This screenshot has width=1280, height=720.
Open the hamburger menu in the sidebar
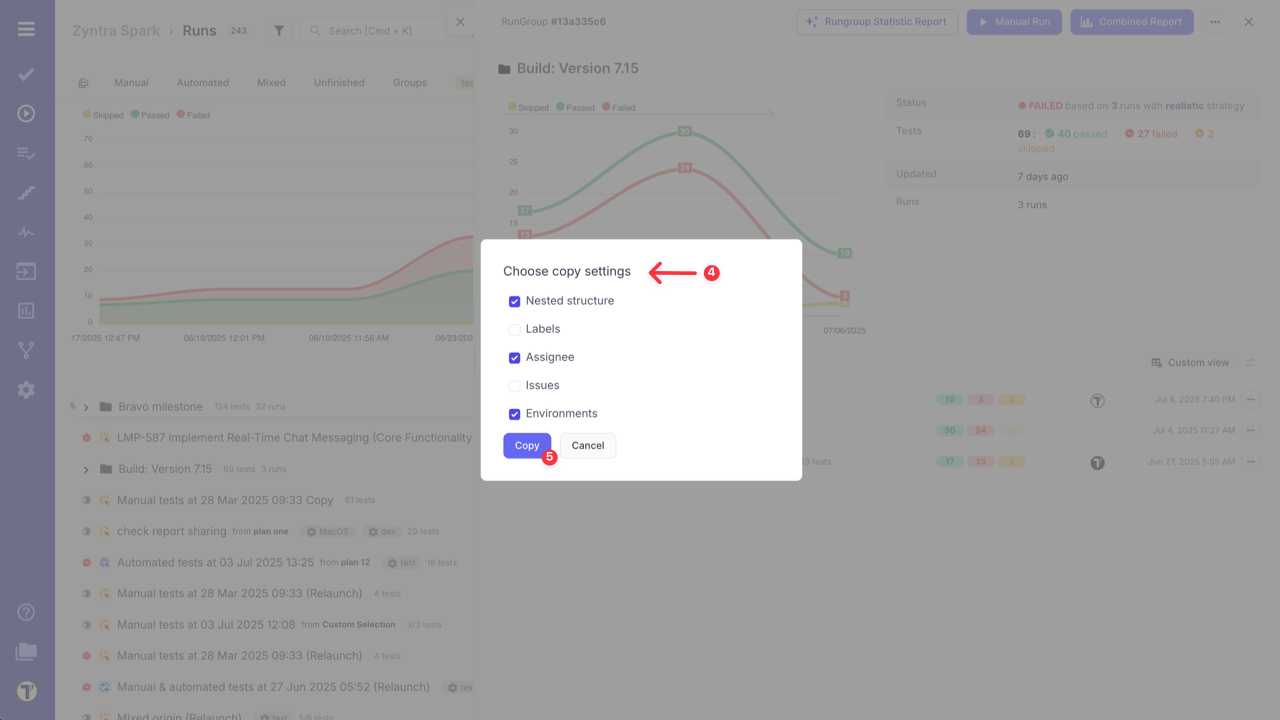tap(26, 28)
